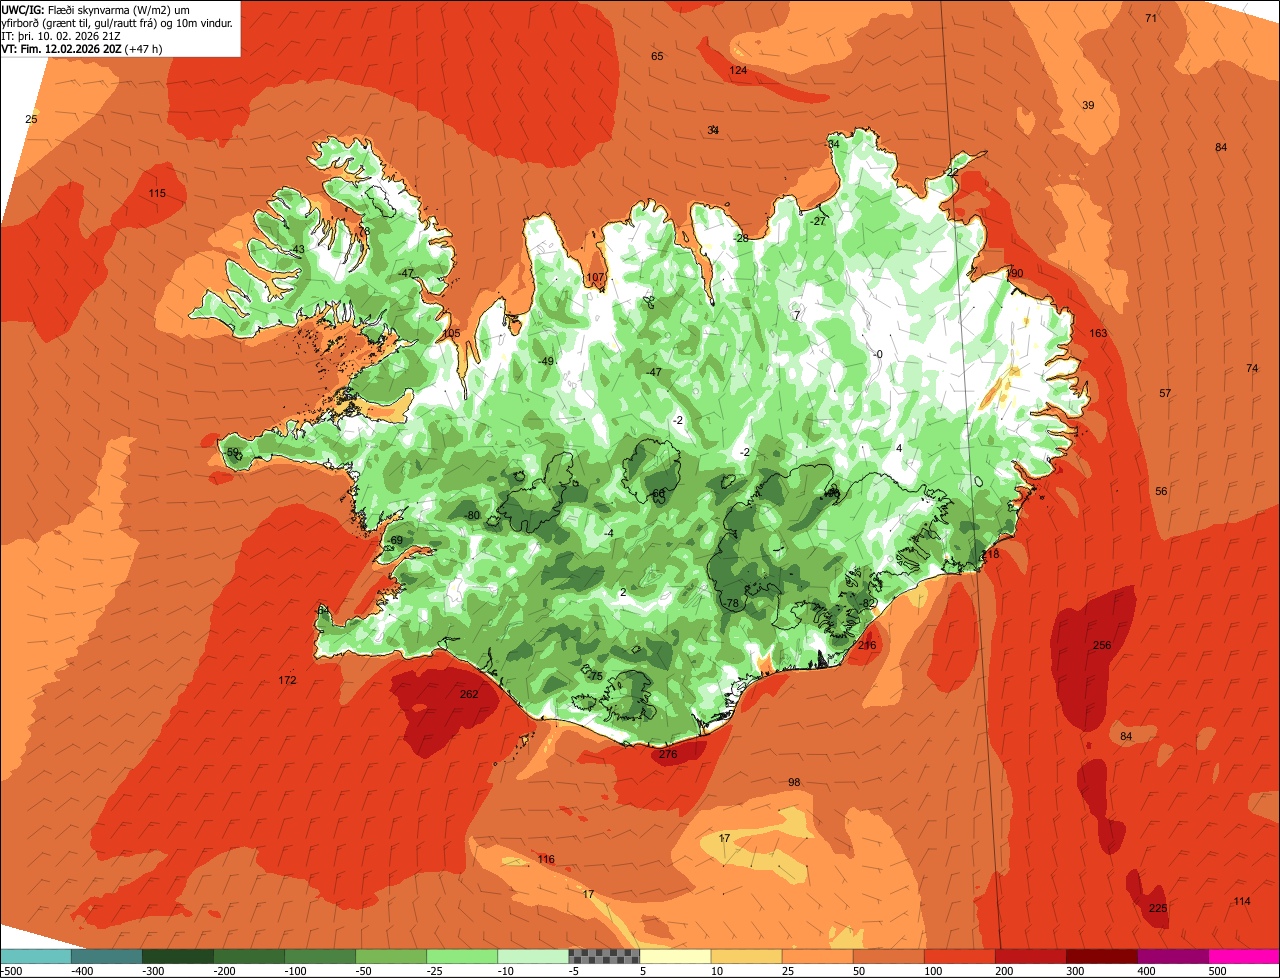The image size is (1280, 978).
Task: Click the palest green -10 to -5 swatch
Action: tap(533, 956)
